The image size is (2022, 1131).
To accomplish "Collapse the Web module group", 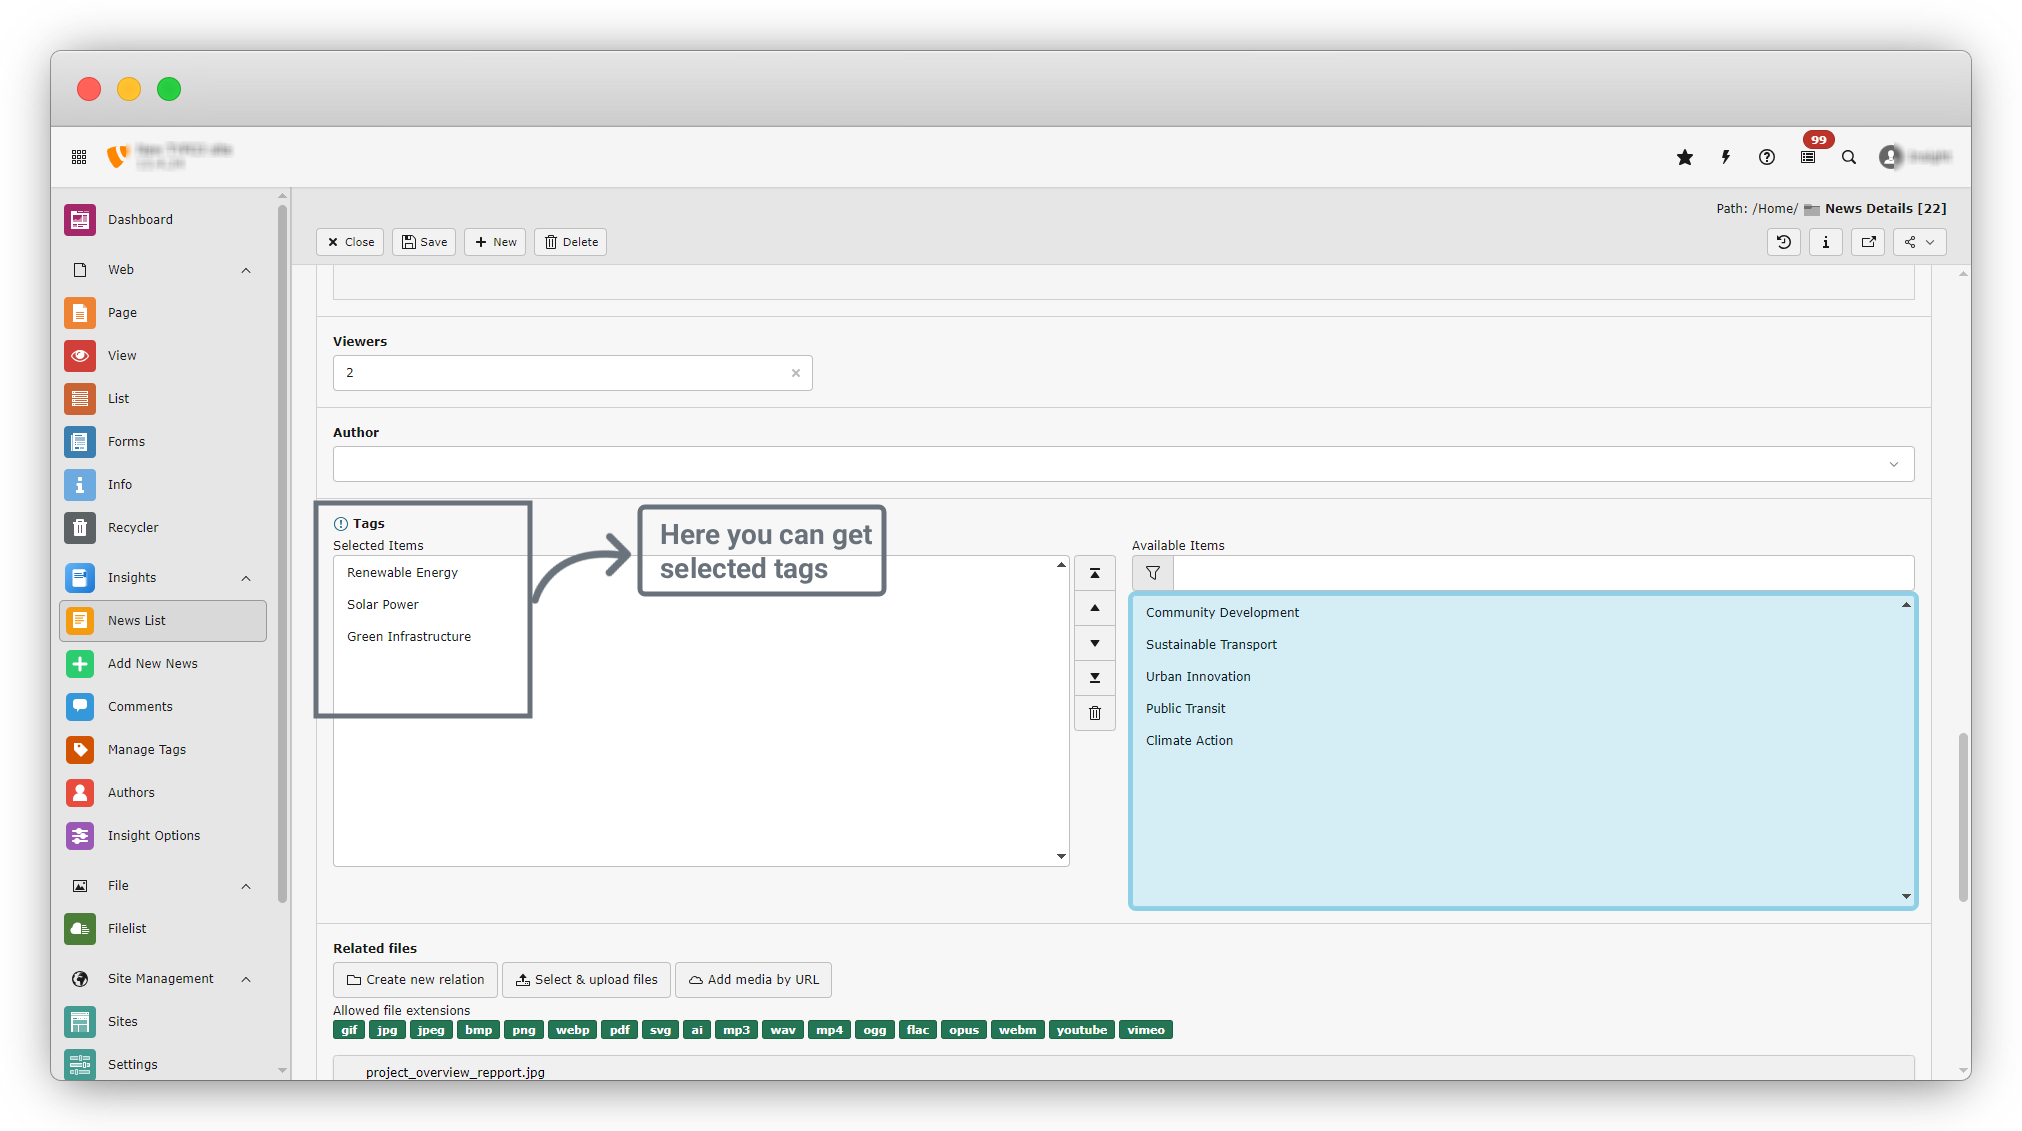I will click(246, 270).
